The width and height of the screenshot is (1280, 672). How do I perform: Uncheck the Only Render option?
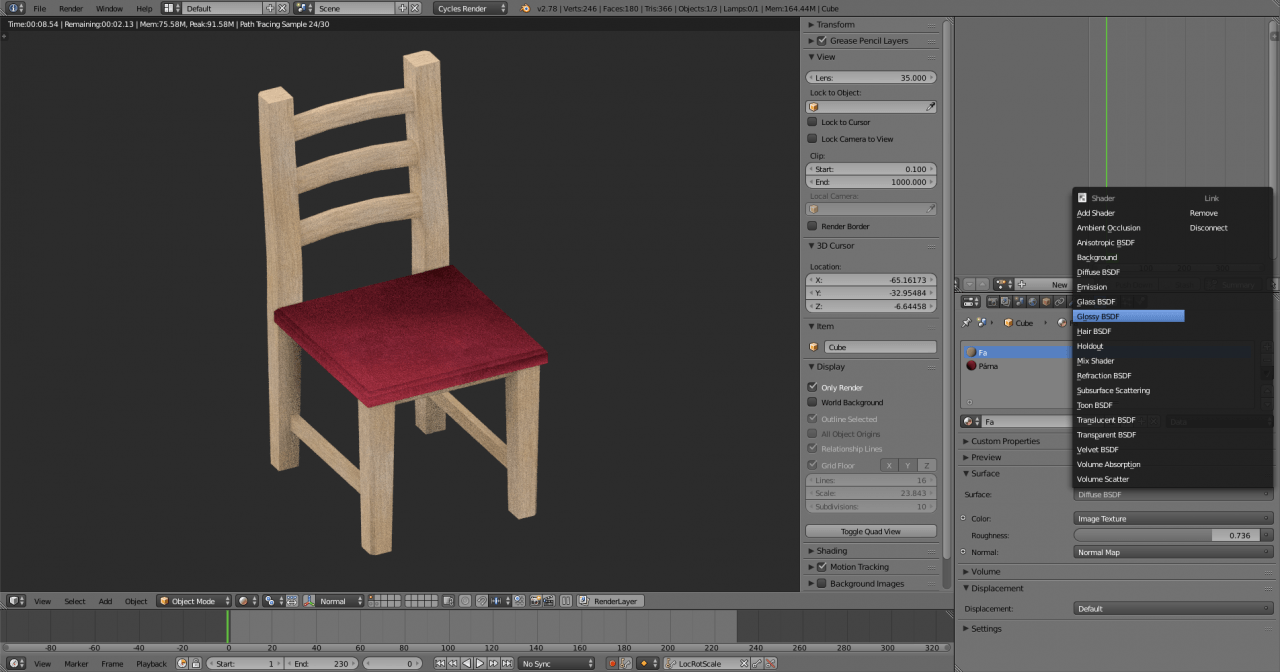pyautogui.click(x=813, y=387)
